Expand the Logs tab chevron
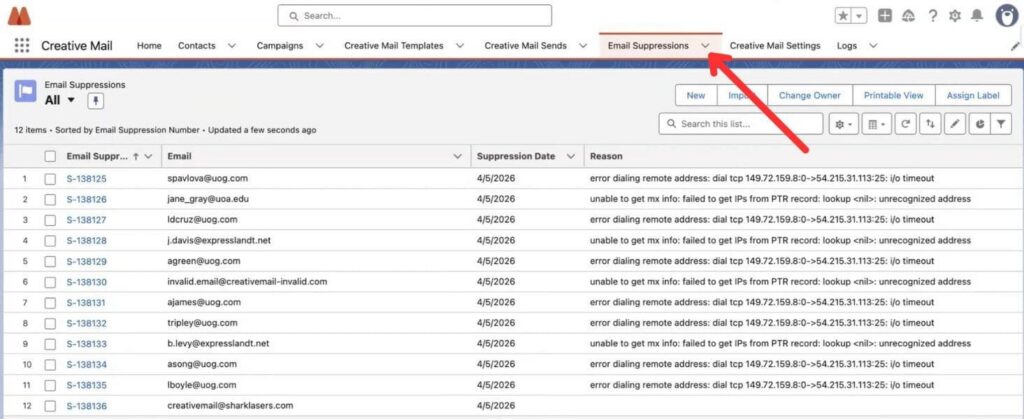1024x419 pixels. [873, 46]
